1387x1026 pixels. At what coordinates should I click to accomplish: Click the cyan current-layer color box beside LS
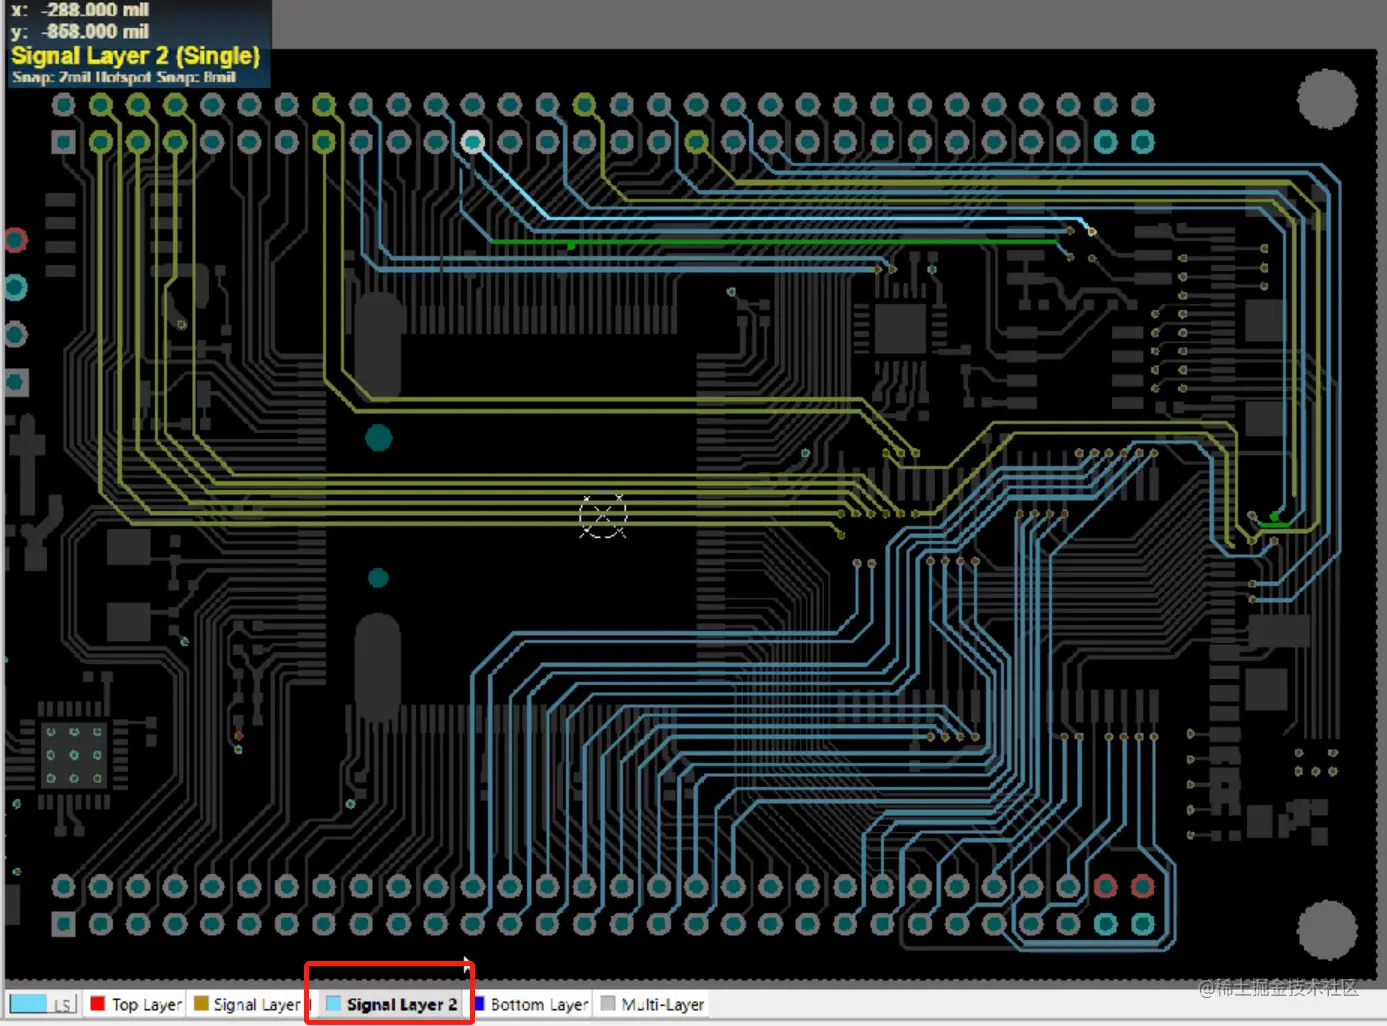click(29, 1004)
